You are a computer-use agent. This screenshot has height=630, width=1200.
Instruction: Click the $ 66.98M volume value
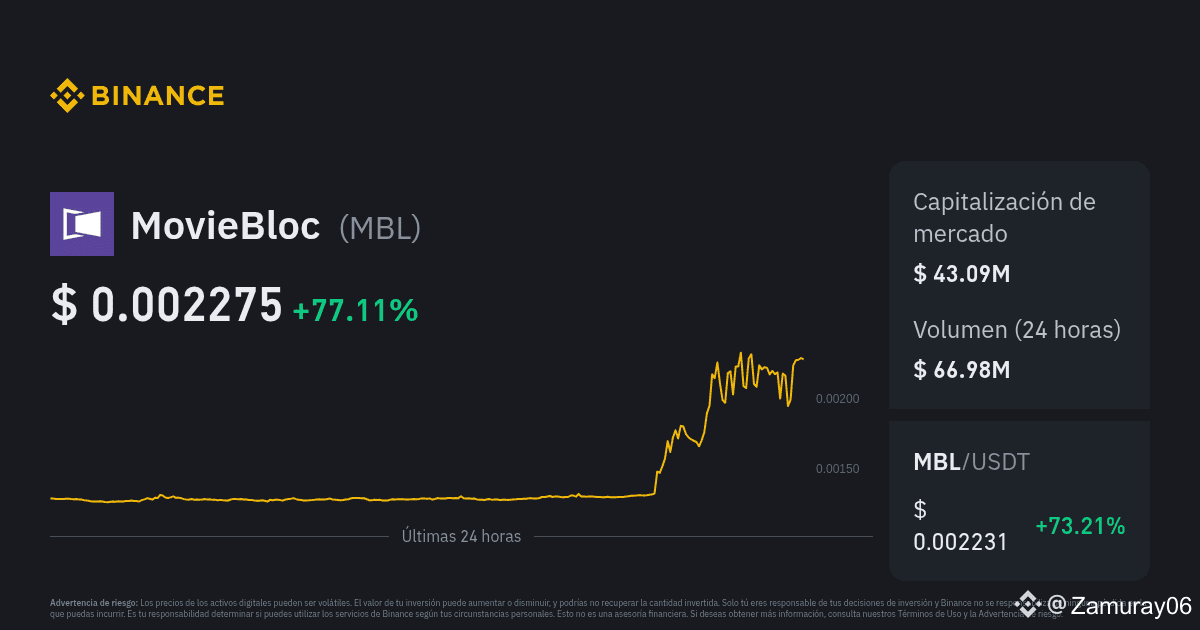962,369
